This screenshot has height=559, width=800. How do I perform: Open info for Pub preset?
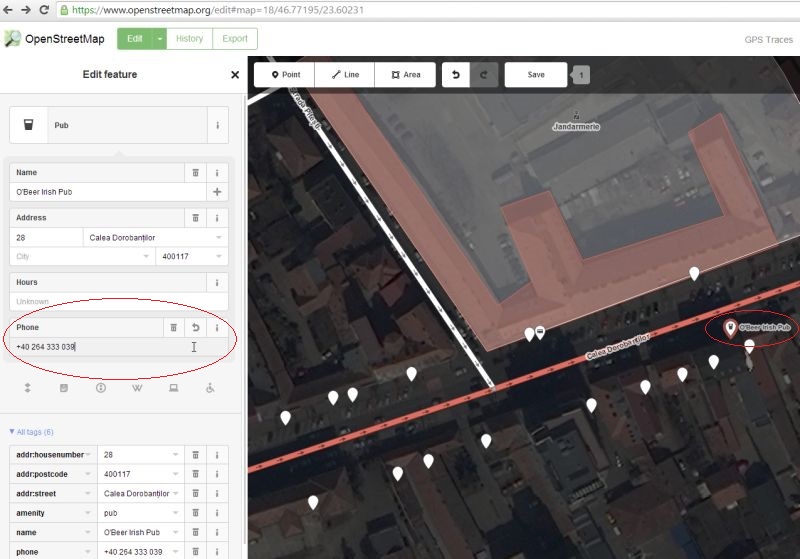pos(218,125)
